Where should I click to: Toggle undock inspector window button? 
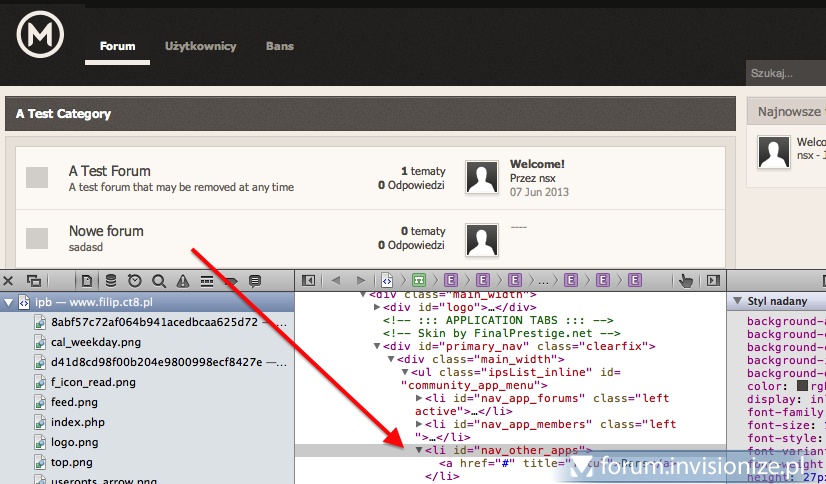34,281
